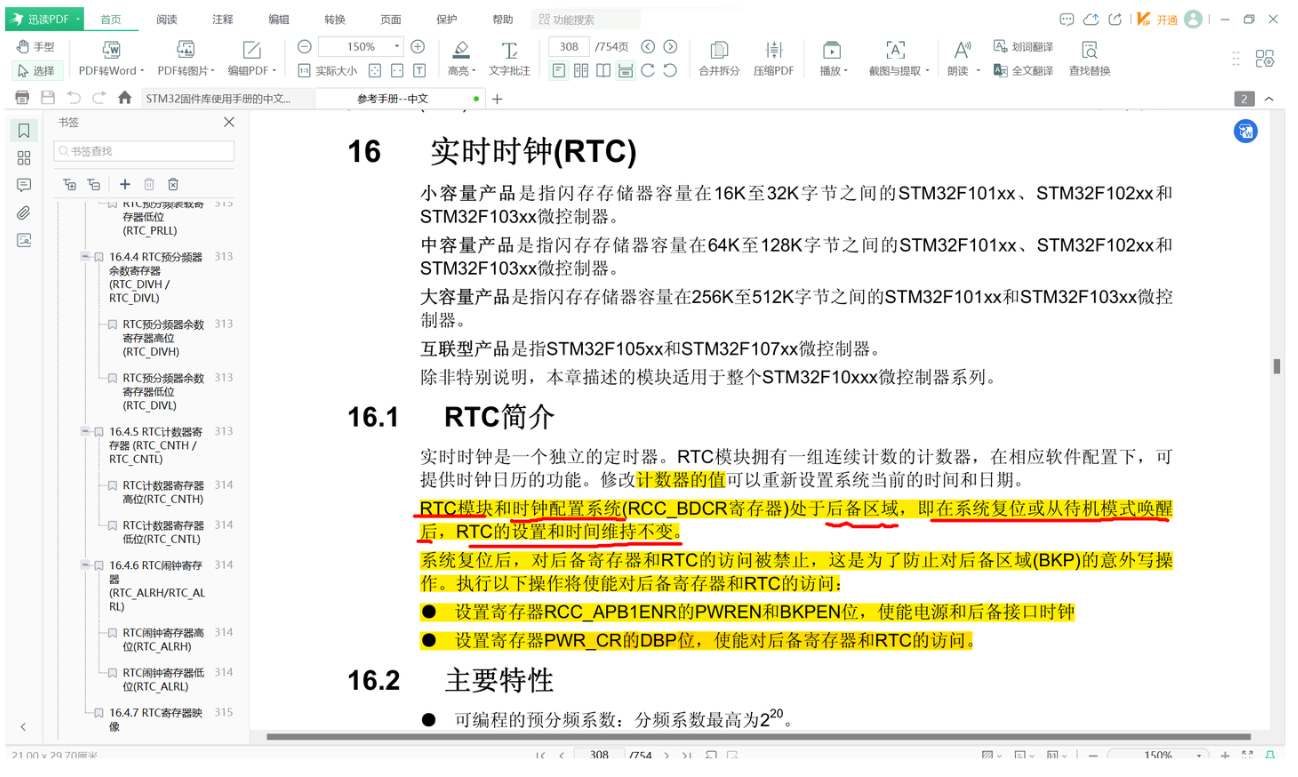Image resolution: width=1298 pixels, height=777 pixels.
Task: Open the 查找替换 find and replace tool
Action: pyautogui.click(x=1089, y=58)
